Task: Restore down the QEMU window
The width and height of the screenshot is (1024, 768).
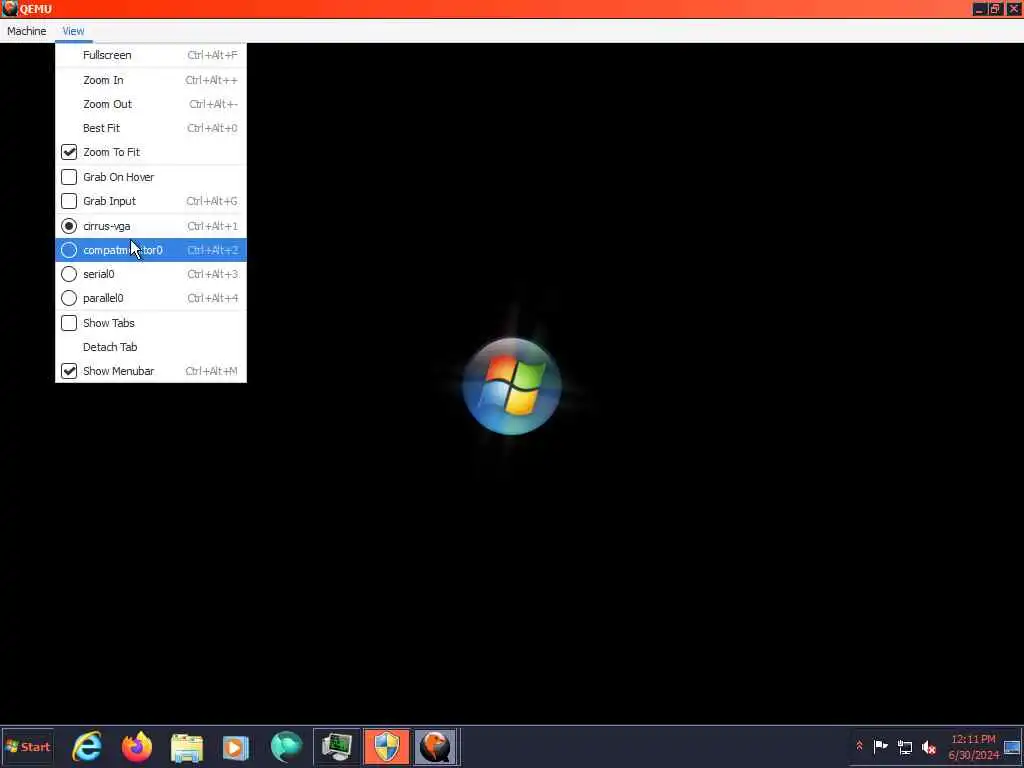Action: [x=995, y=8]
